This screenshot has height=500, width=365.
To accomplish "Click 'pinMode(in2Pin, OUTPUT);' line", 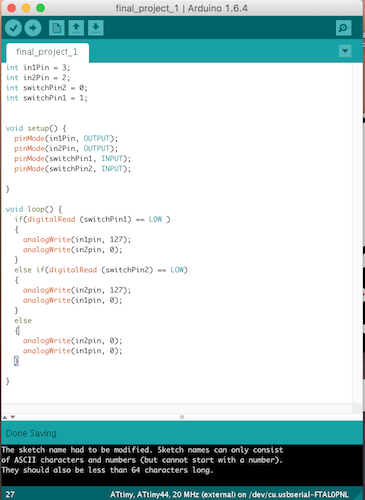I will click(x=66, y=148).
